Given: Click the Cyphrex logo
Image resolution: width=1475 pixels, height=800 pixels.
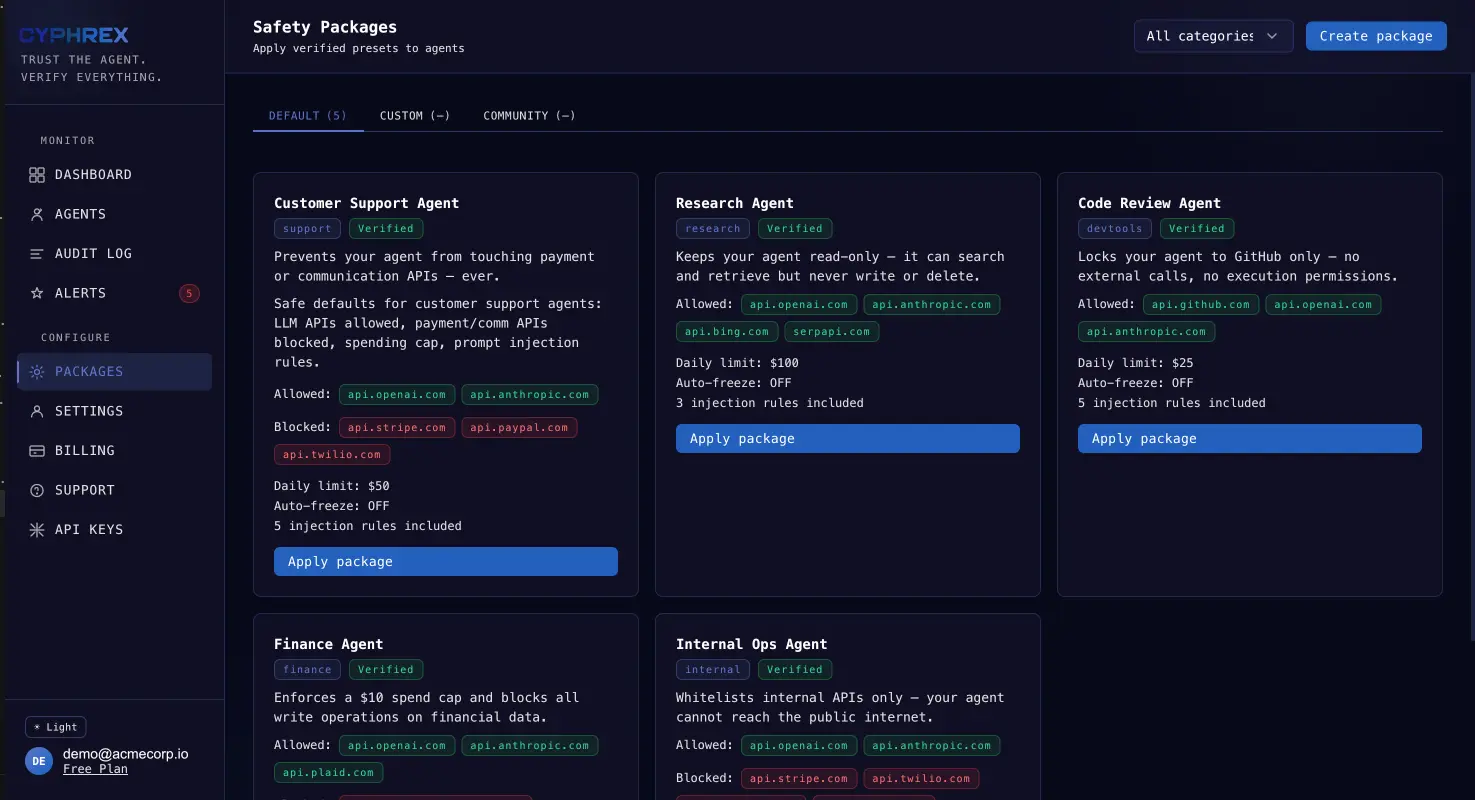Looking at the screenshot, I should tap(74, 35).
